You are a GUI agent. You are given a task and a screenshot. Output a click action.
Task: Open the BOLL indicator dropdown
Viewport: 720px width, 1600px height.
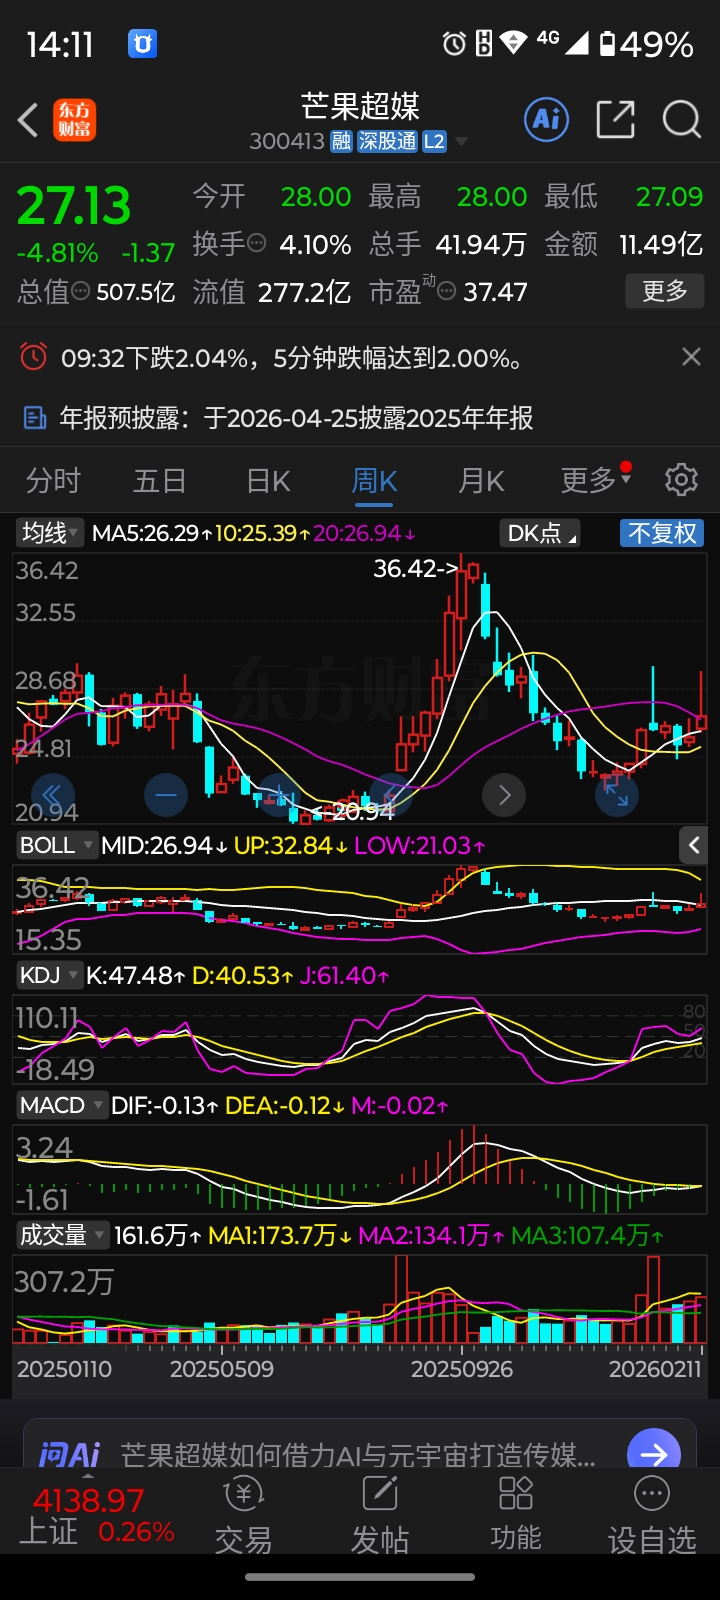[57, 845]
